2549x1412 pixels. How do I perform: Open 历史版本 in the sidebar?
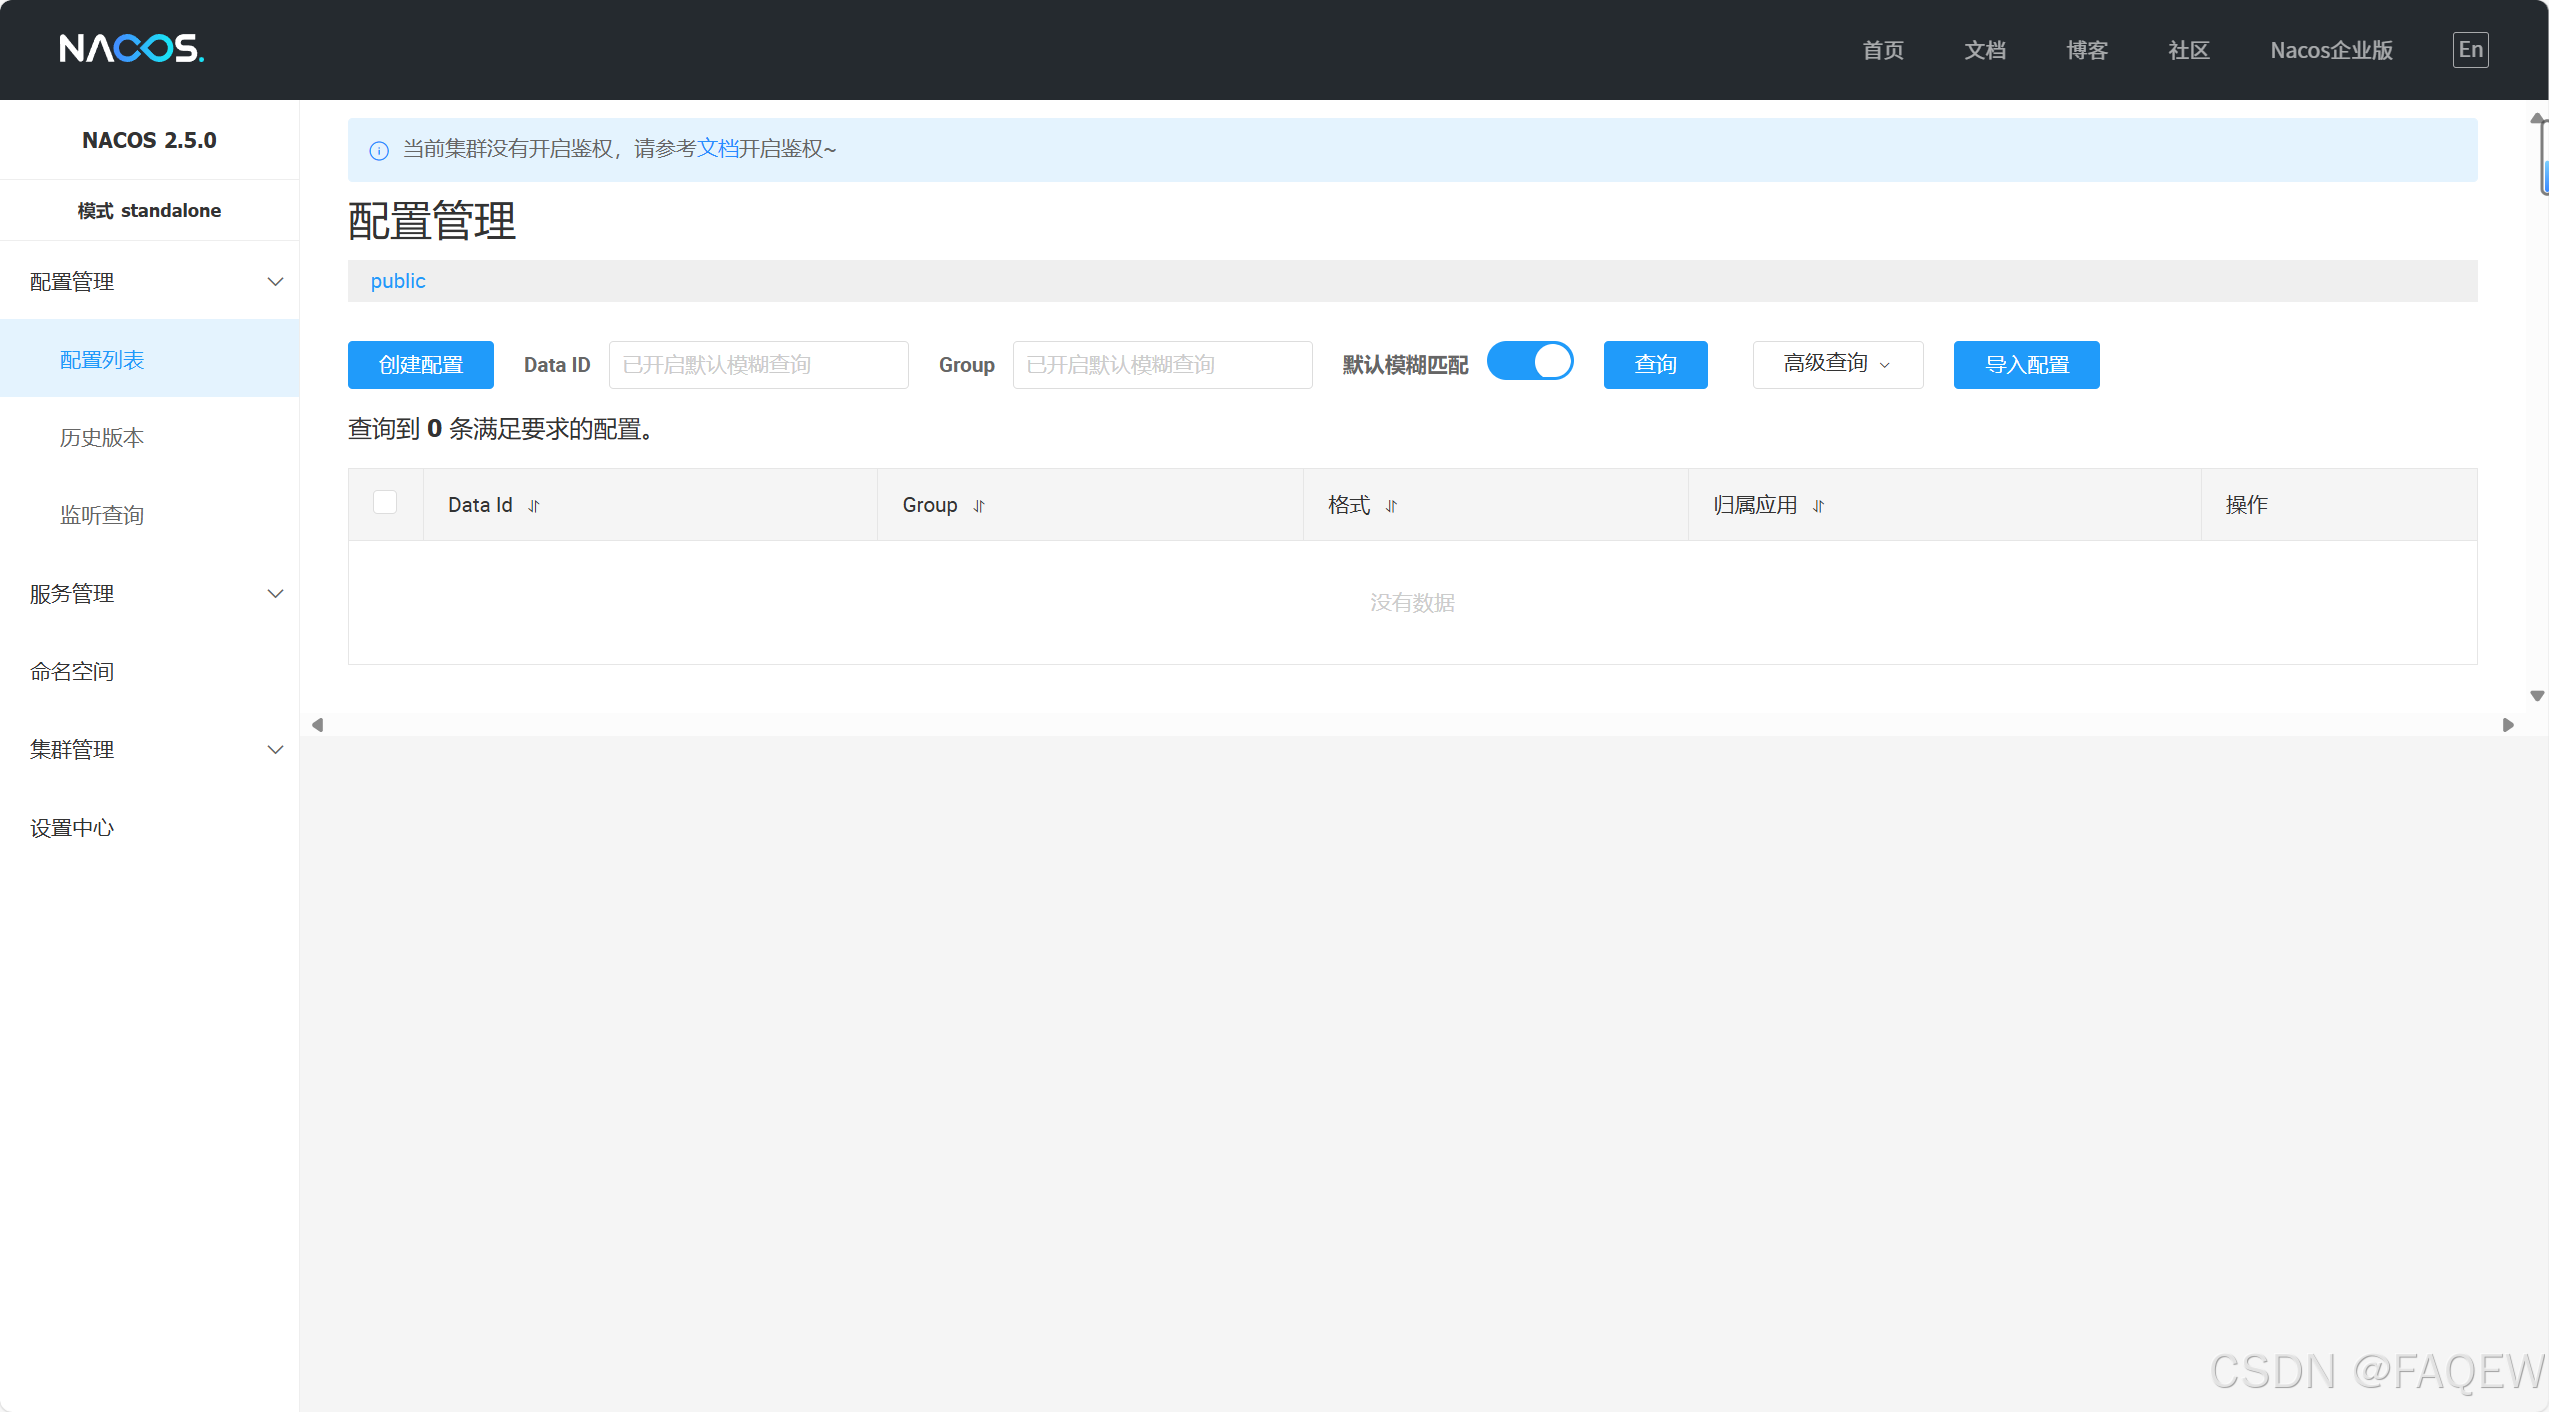click(102, 438)
